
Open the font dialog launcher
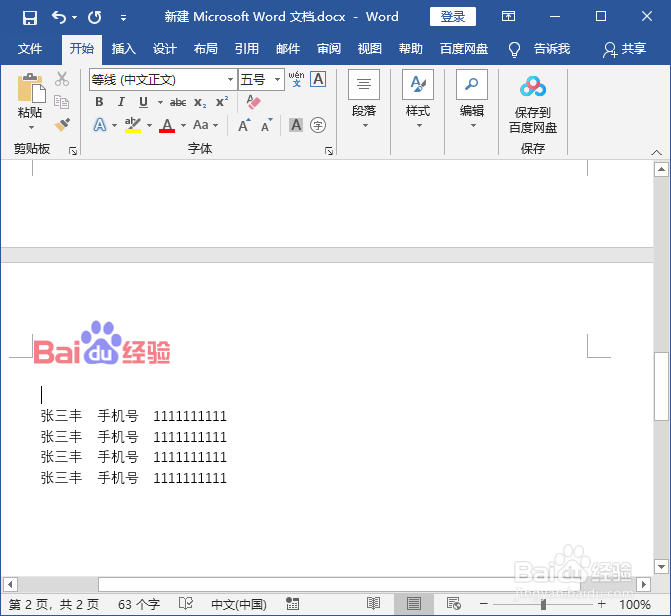pyautogui.click(x=329, y=151)
